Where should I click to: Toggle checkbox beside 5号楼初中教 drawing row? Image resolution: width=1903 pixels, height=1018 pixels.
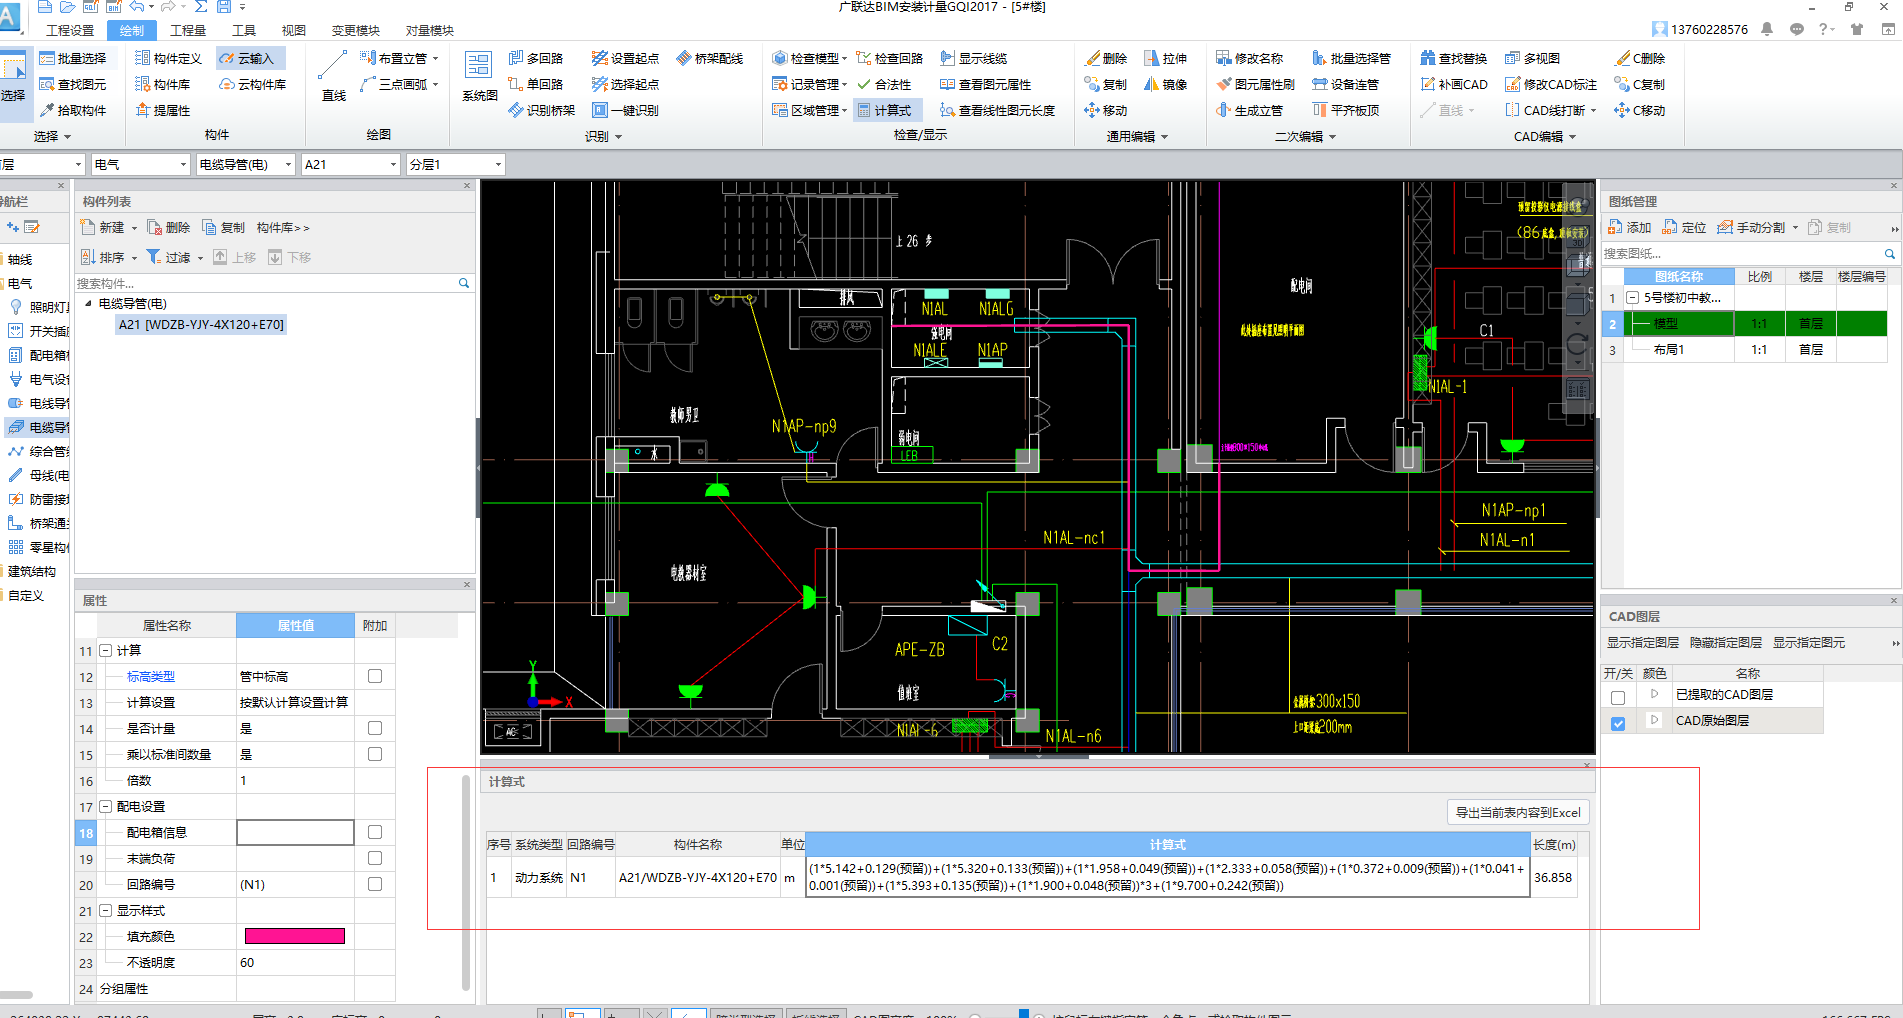click(x=1633, y=298)
